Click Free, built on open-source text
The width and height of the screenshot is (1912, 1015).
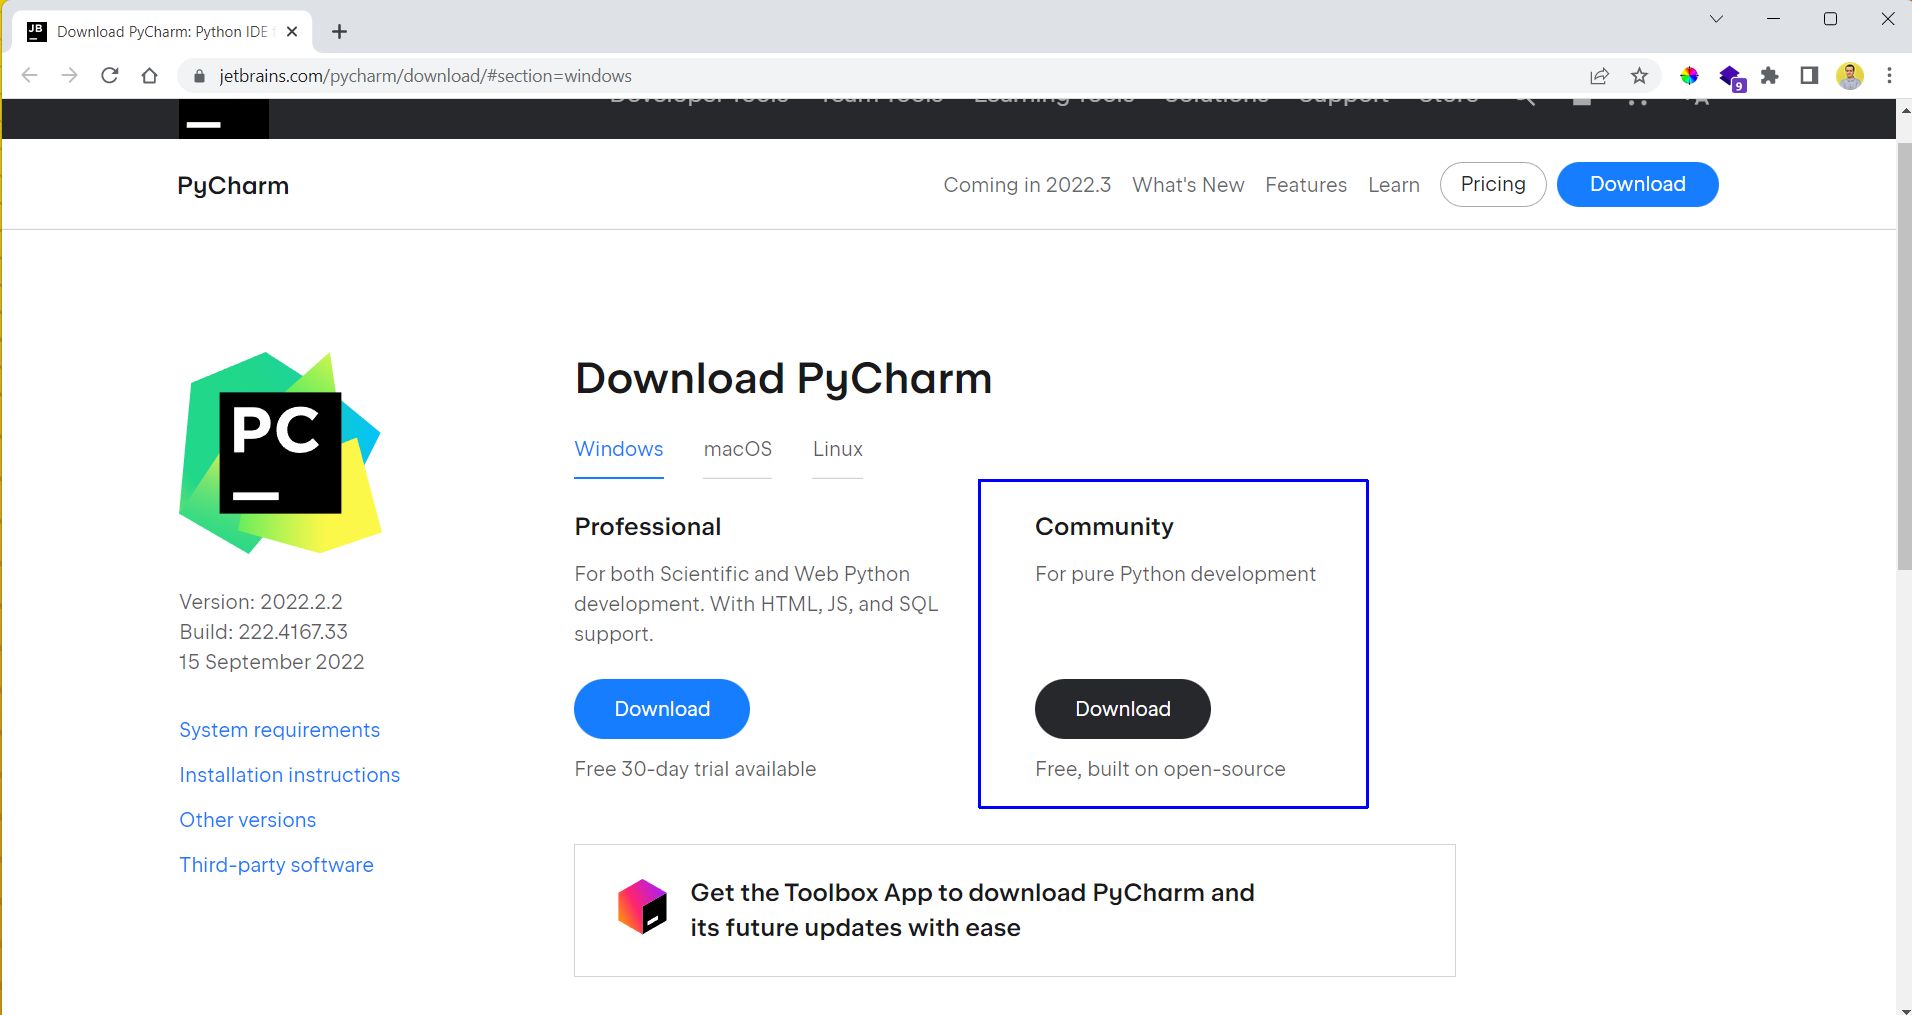1160,769
